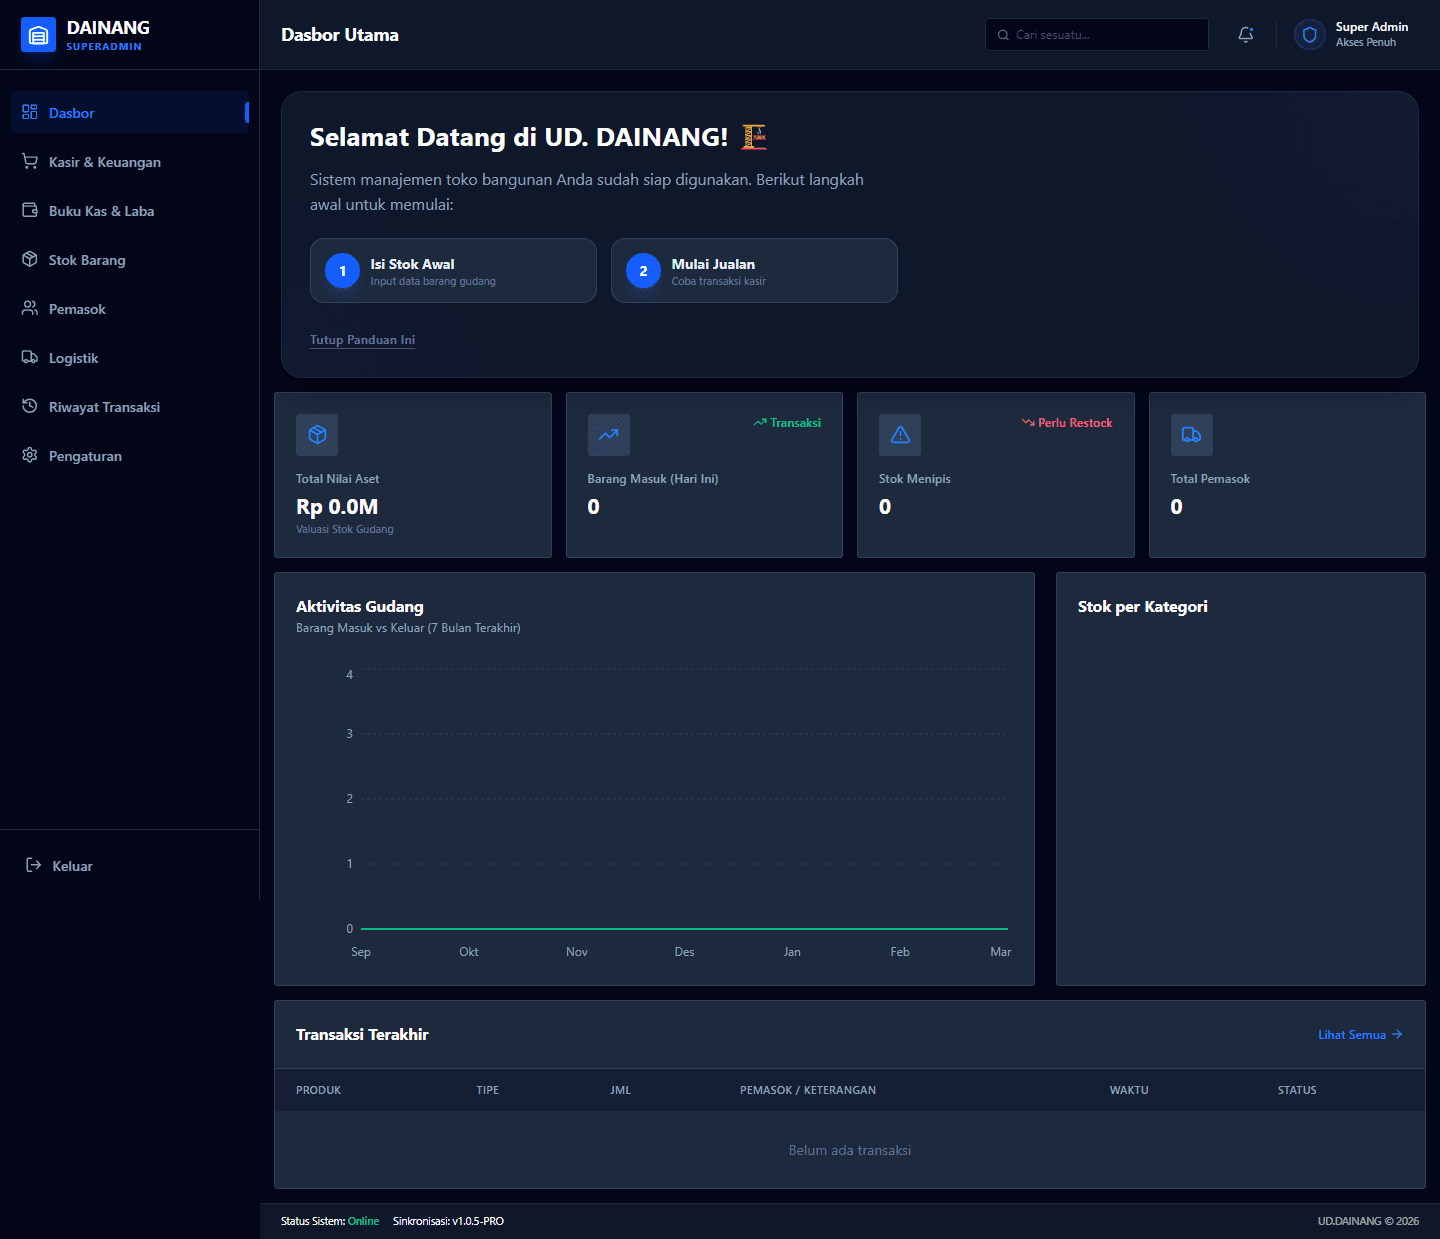Click the Total Pemasok card label

click(x=1210, y=479)
